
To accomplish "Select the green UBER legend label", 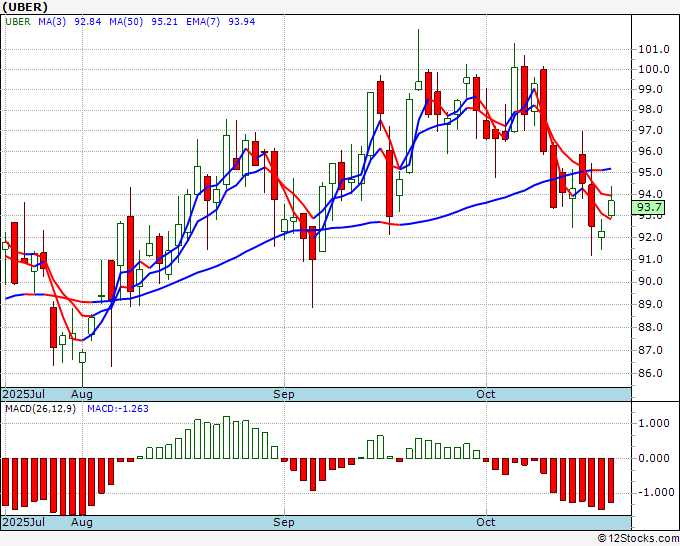I will coord(18,22).
